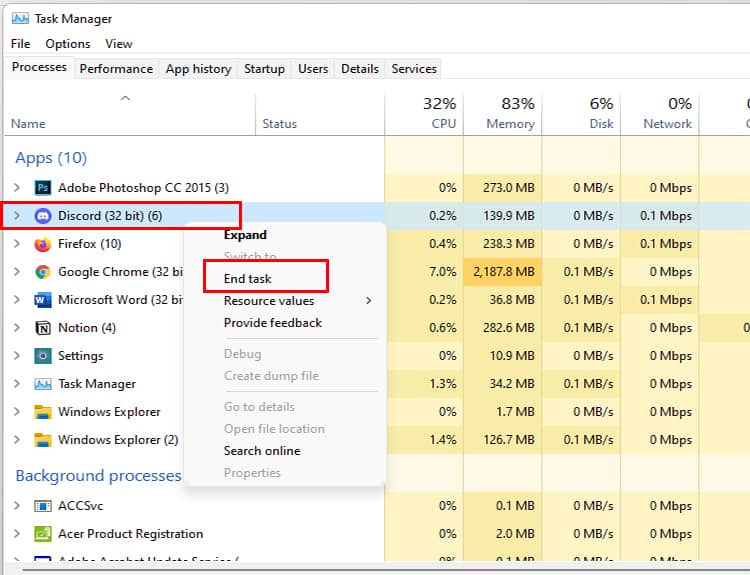Viewport: 750px width, 575px height.
Task: Open the File menu
Action: tap(21, 44)
